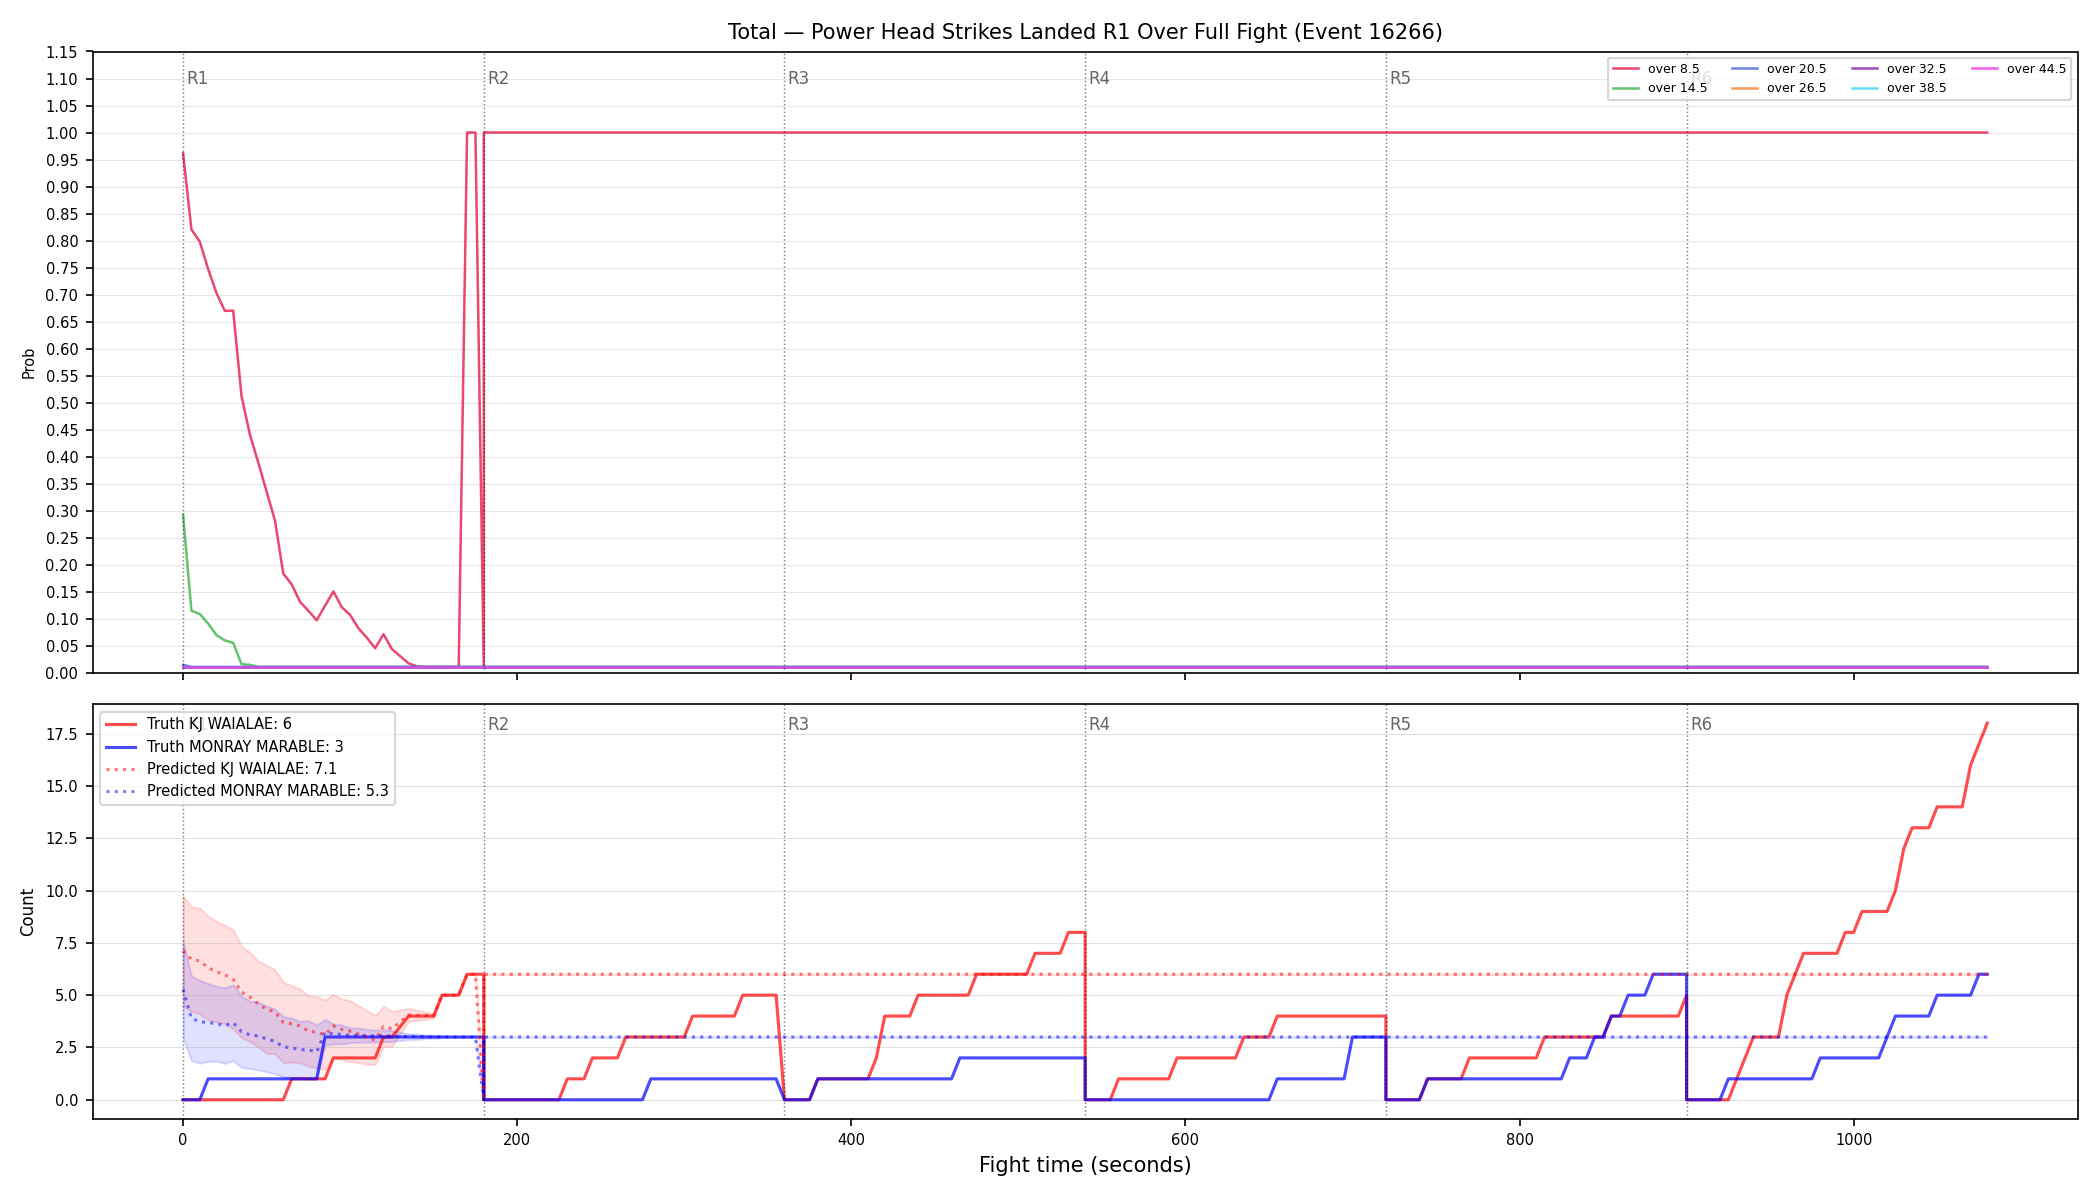
Task: Click the R2 round label in the Count chart
Action: 498,724
